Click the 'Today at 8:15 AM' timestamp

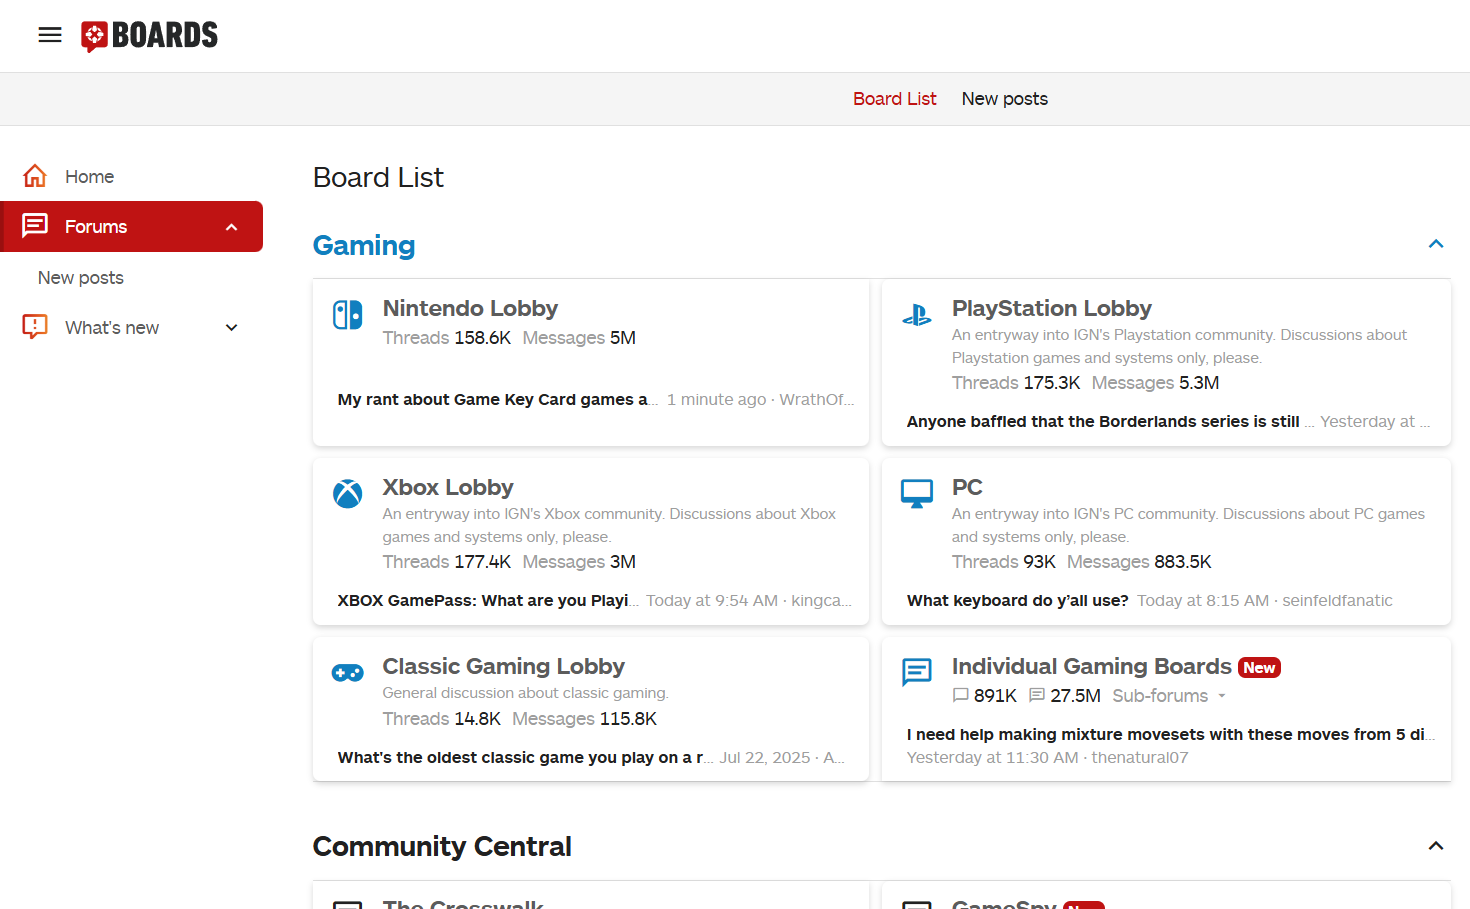coord(1203,601)
